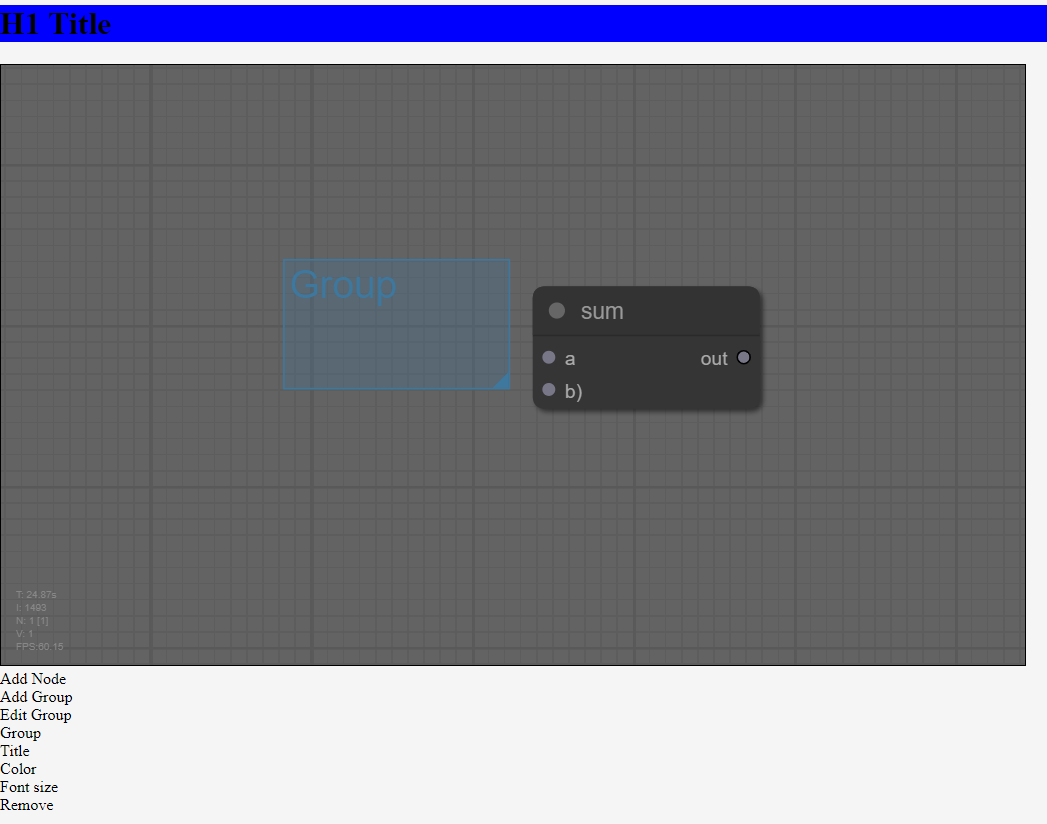
Task: Click the Add Group link
Action: click(36, 697)
